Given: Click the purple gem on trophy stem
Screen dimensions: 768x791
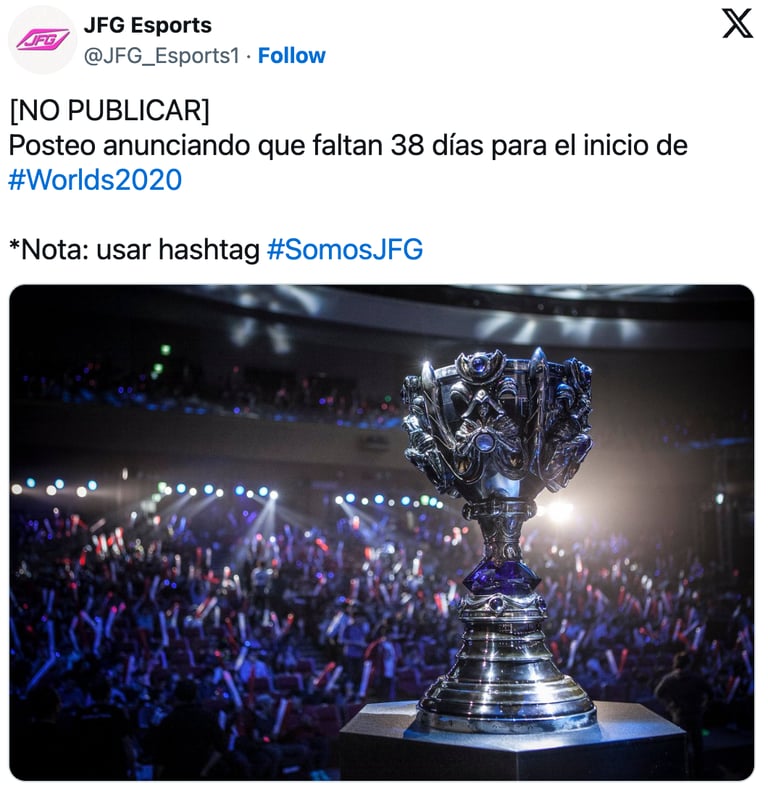Looking at the screenshot, I should point(500,575).
